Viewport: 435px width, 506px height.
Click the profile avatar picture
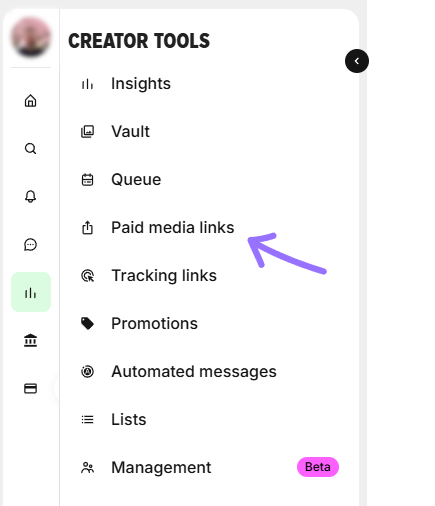click(31, 37)
